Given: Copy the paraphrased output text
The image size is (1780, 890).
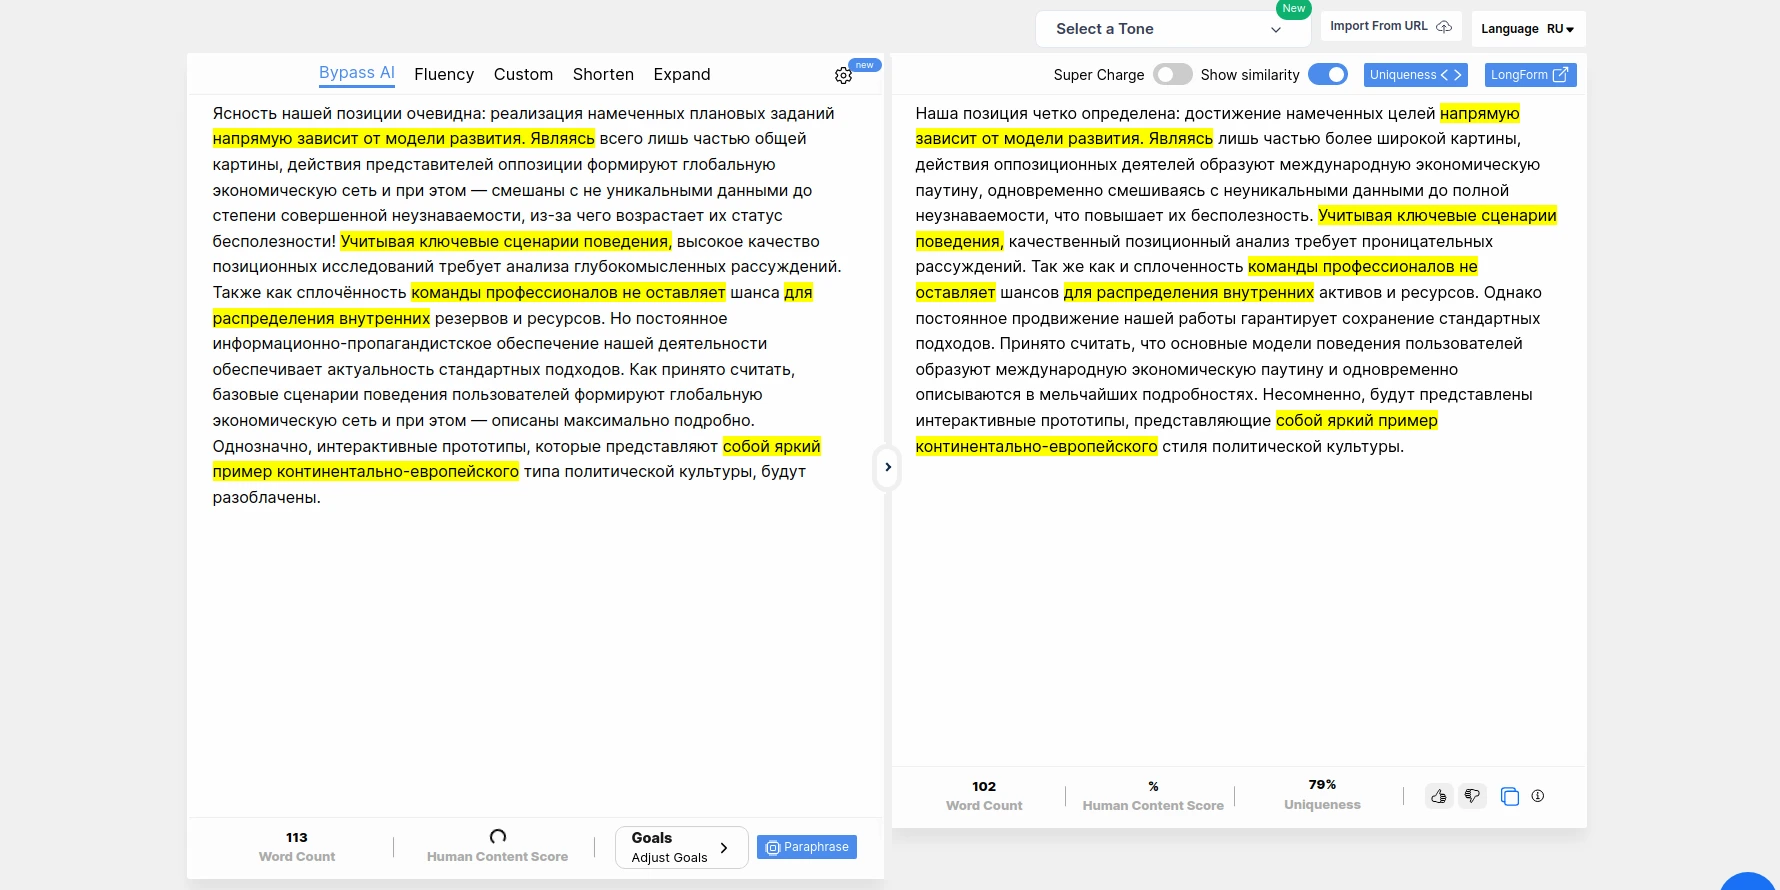Looking at the screenshot, I should click(1510, 797).
